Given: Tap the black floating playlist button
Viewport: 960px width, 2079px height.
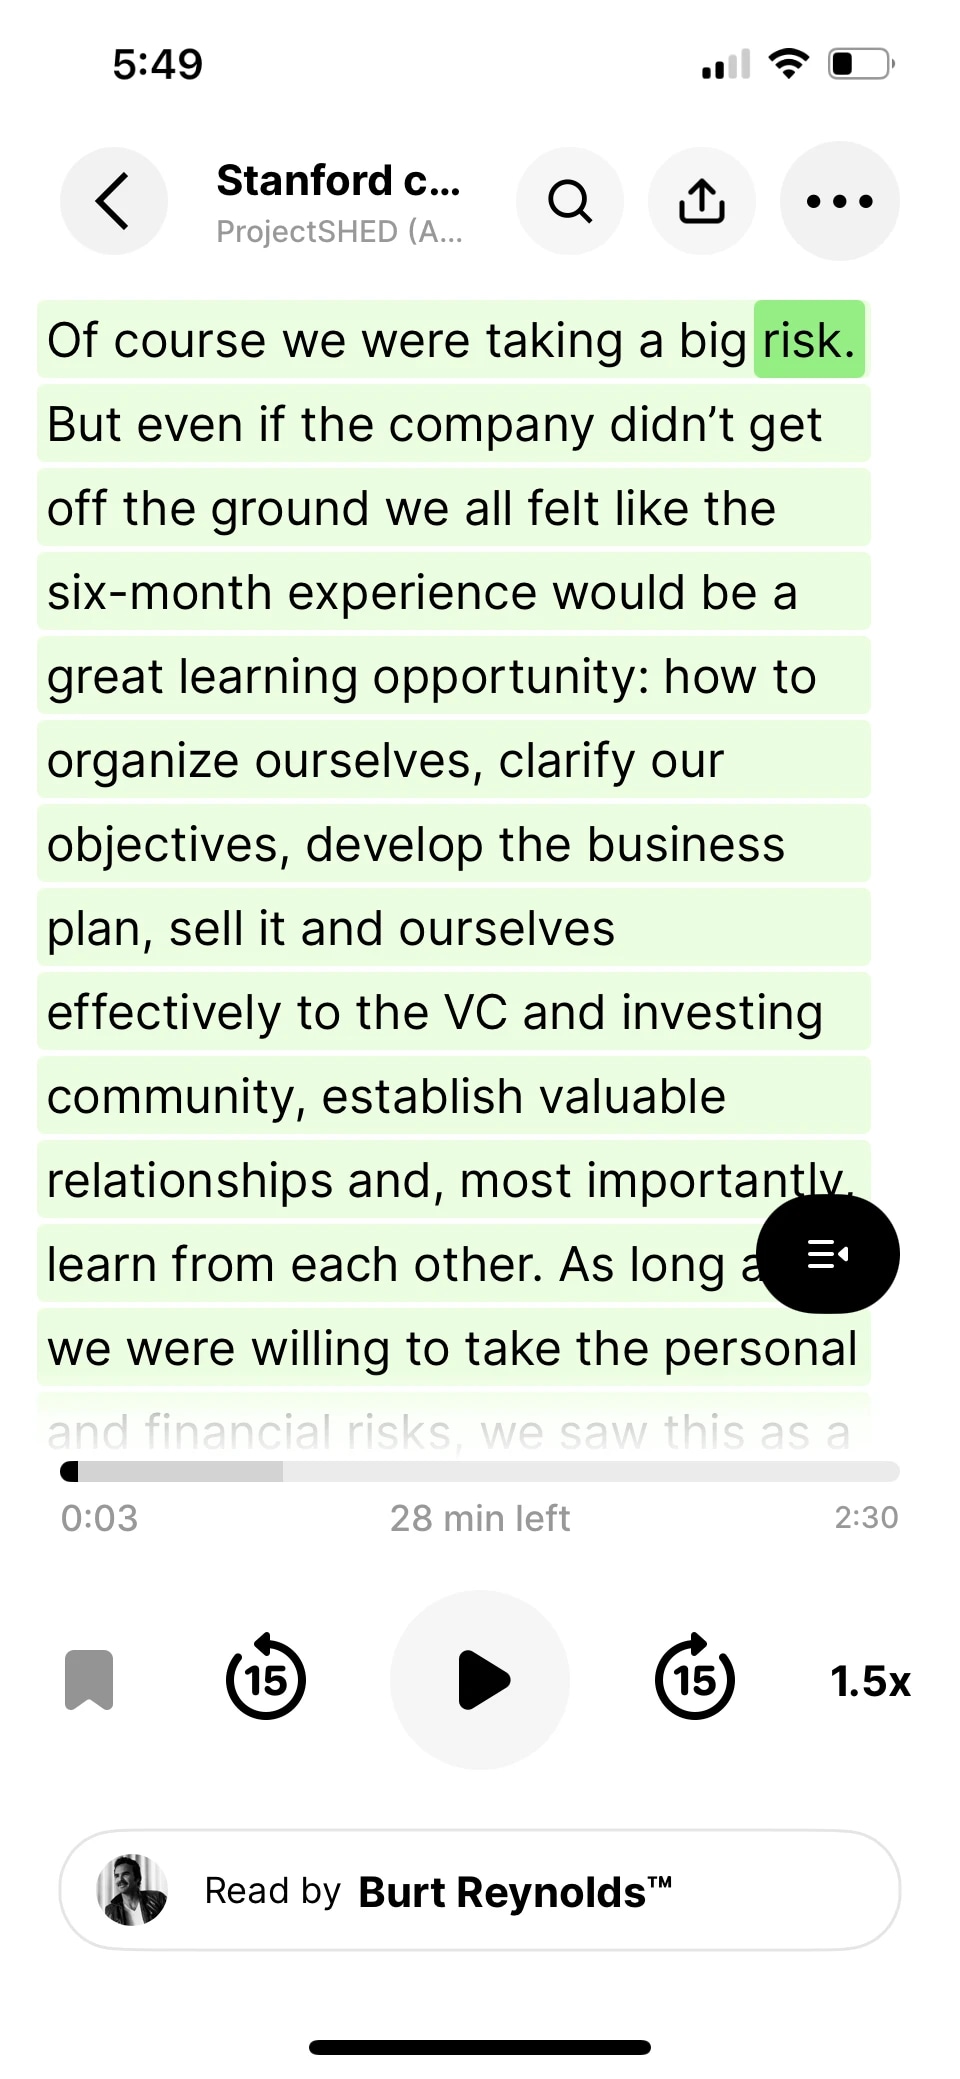Looking at the screenshot, I should tap(828, 1254).
